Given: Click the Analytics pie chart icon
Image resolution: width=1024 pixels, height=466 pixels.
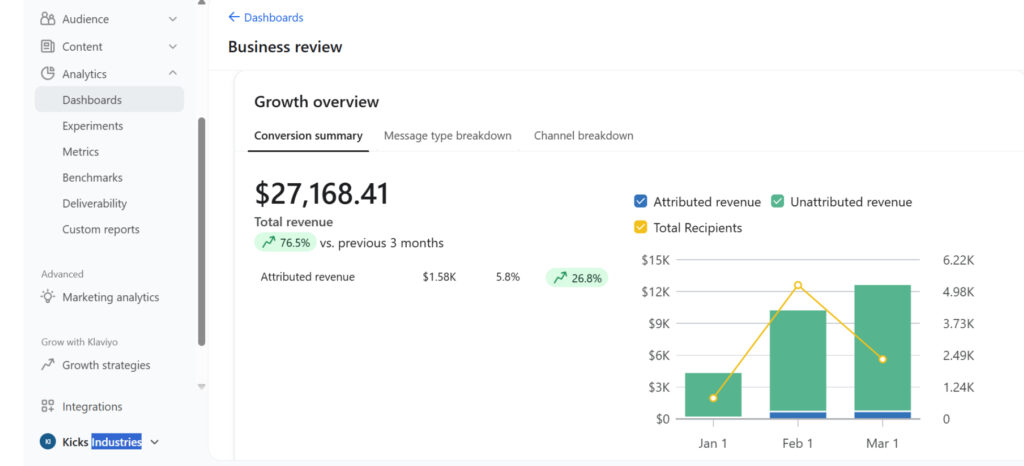Looking at the screenshot, I should tap(48, 74).
